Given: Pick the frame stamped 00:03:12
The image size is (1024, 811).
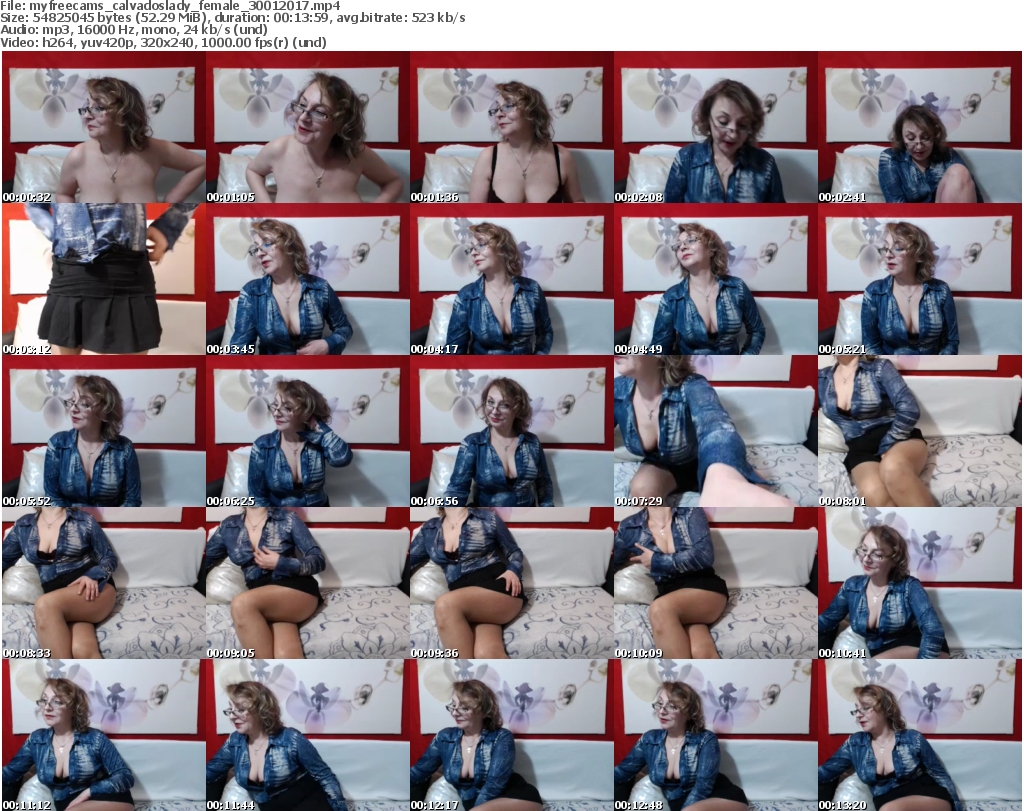Looking at the screenshot, I should [x=104, y=279].
